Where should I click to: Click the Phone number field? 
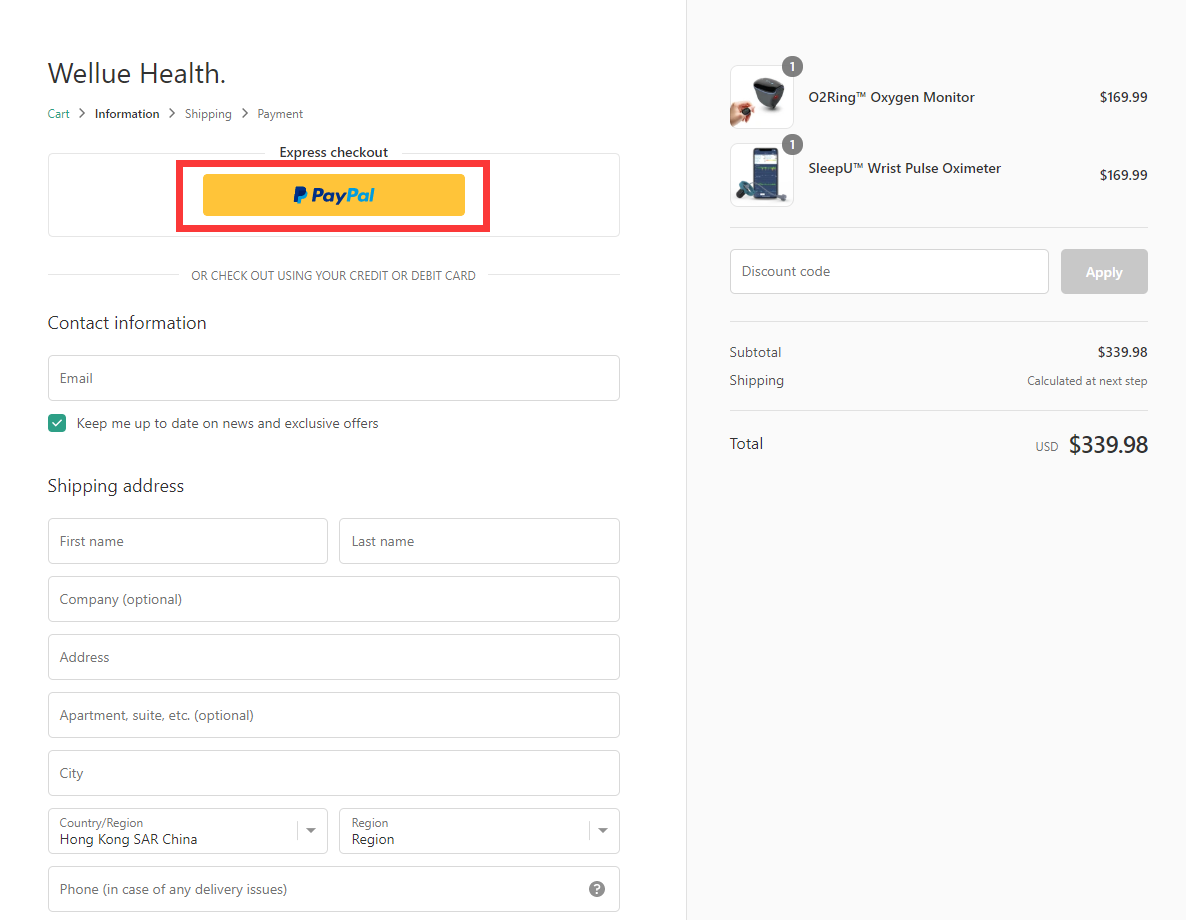point(334,889)
